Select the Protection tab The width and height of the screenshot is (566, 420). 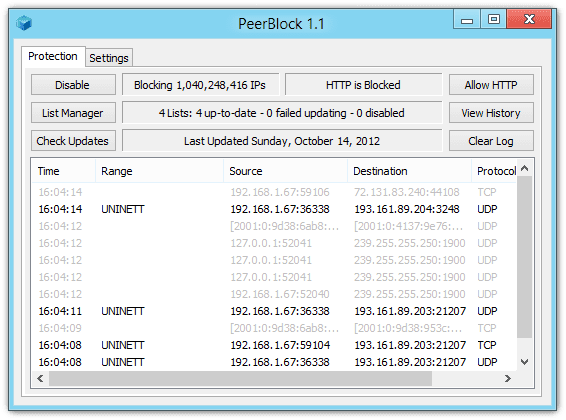pyautogui.click(x=53, y=56)
